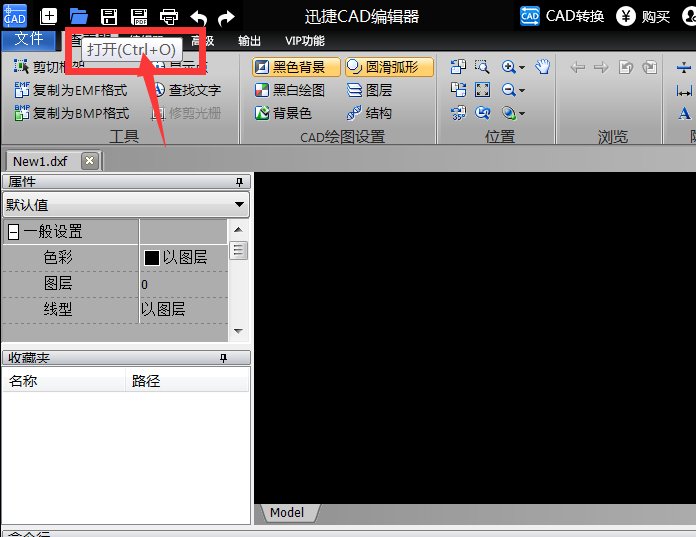This screenshot has height=537, width=696.
Task: Toggle the 黑色背景 black background option
Action: pyautogui.click(x=296, y=67)
